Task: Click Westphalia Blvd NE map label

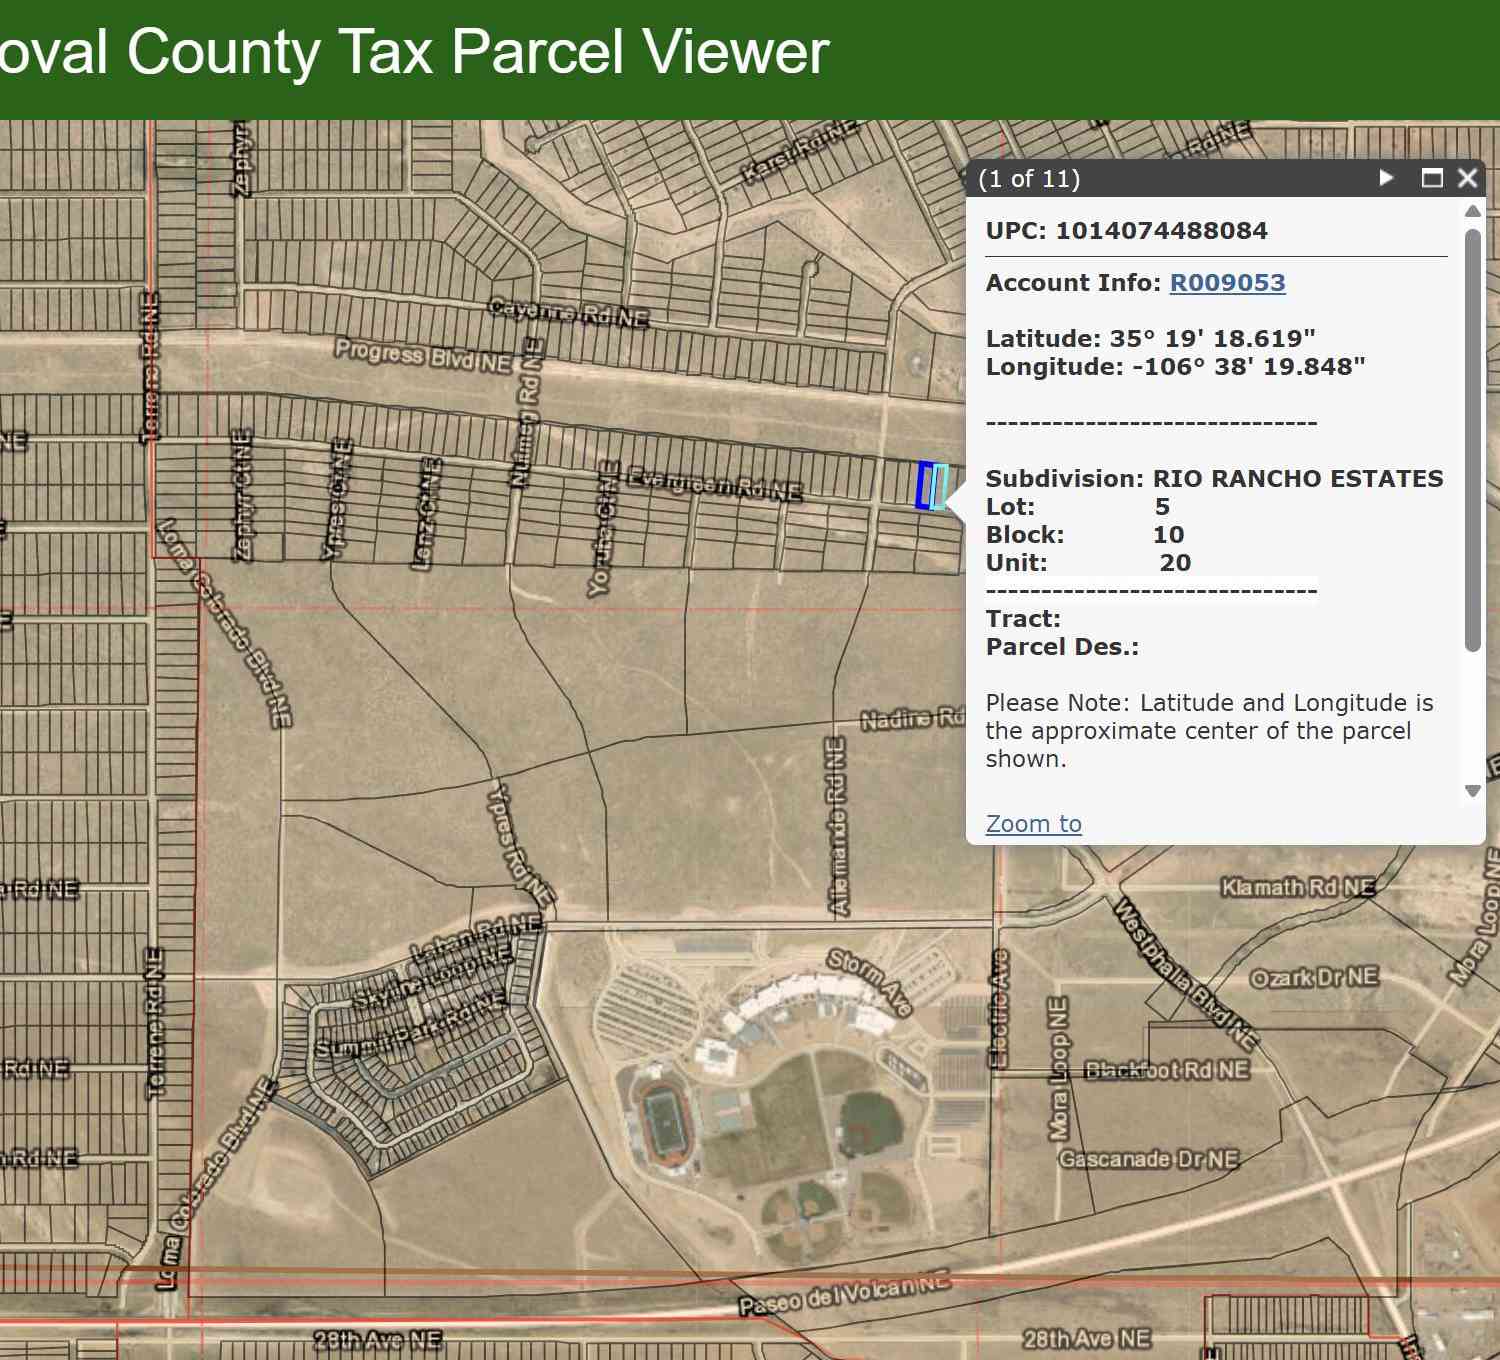Action: pos(1185,973)
